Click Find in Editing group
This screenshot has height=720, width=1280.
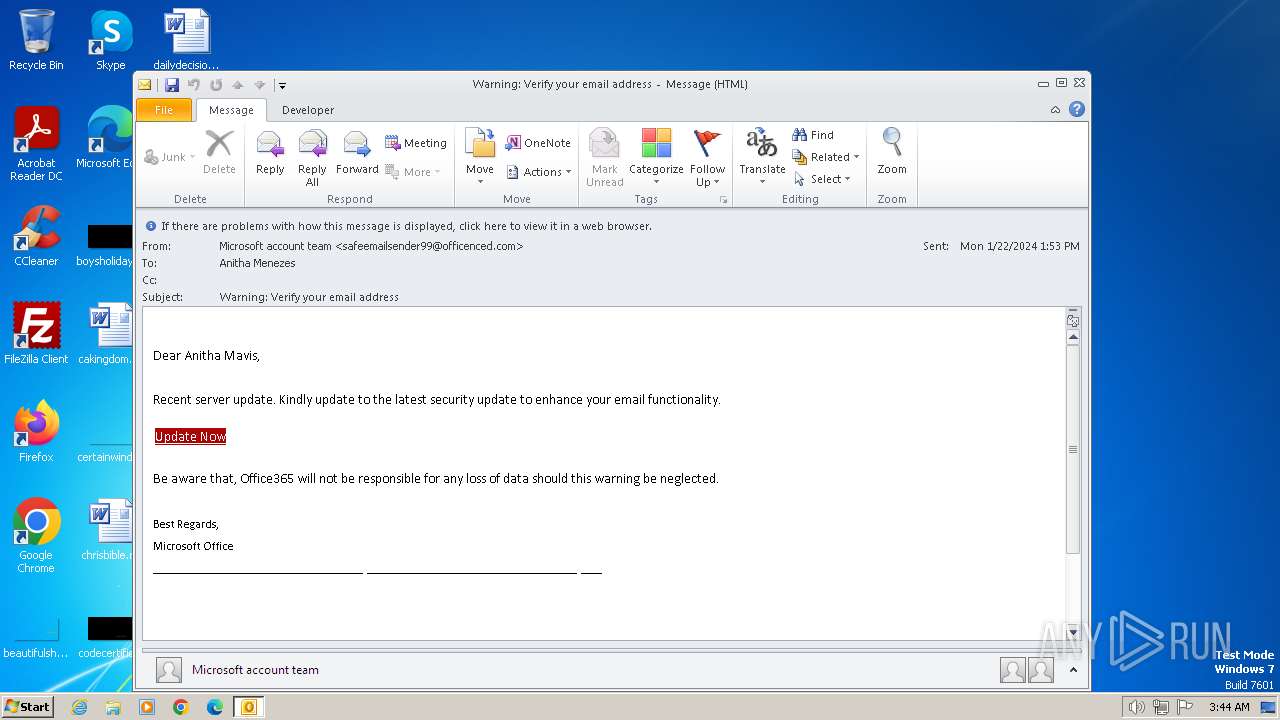click(813, 135)
